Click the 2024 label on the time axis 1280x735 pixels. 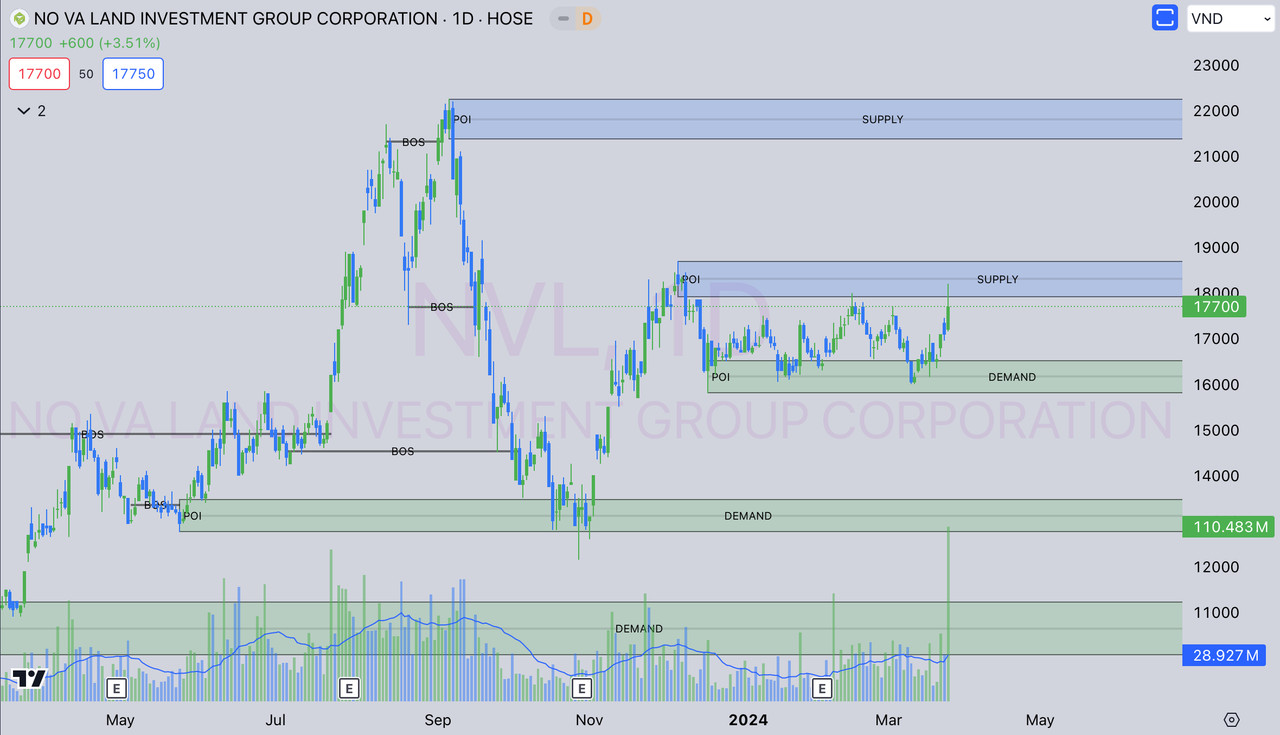point(748,720)
